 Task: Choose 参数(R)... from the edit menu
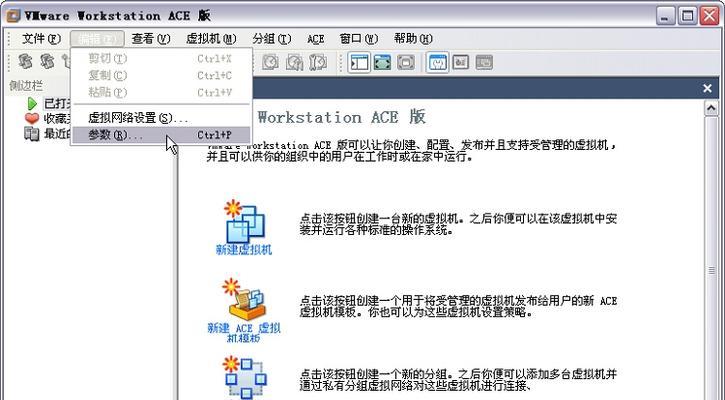pyautogui.click(x=161, y=135)
